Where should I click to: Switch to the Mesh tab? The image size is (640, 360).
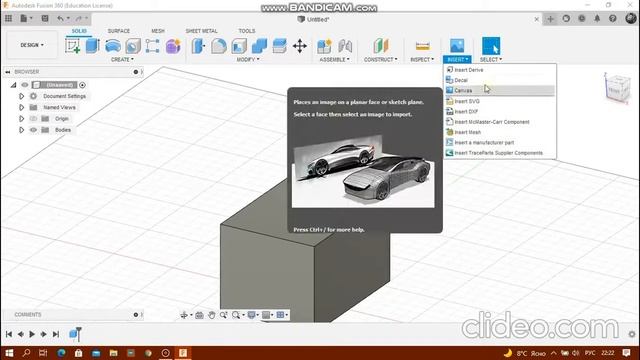click(x=158, y=31)
